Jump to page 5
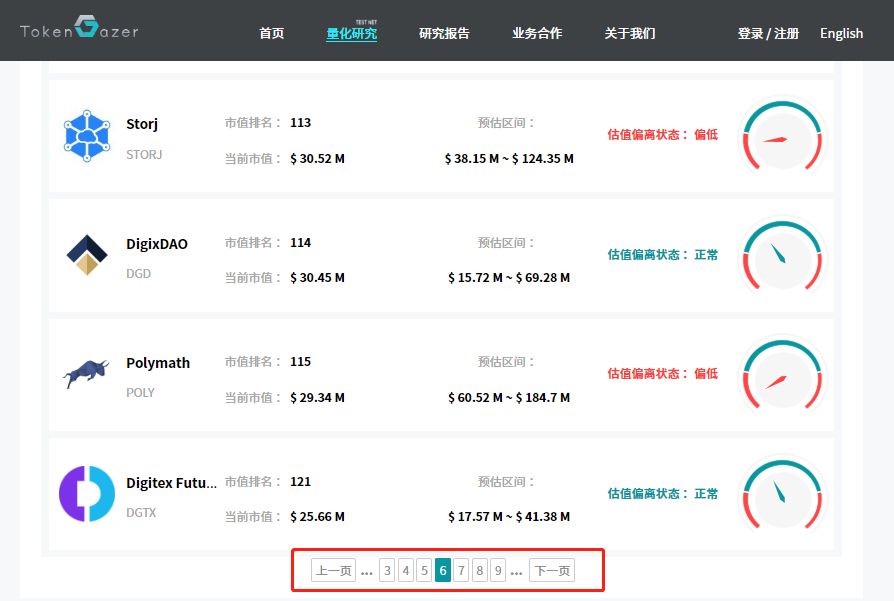The height and width of the screenshot is (601, 894). coord(424,570)
